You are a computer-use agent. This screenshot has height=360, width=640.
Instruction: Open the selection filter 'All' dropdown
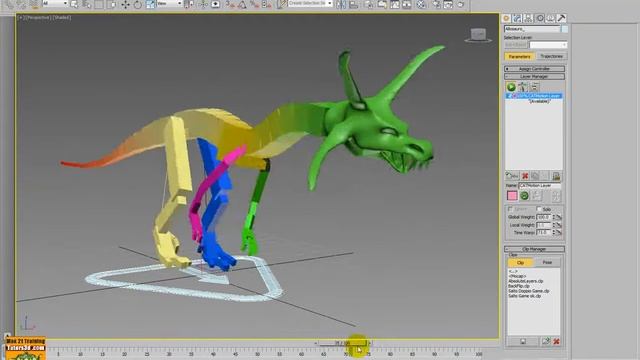point(55,3)
